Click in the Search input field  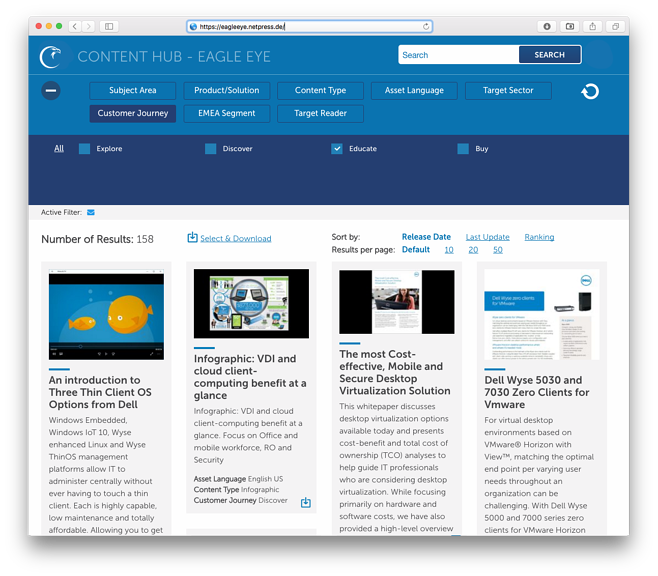click(x=458, y=55)
